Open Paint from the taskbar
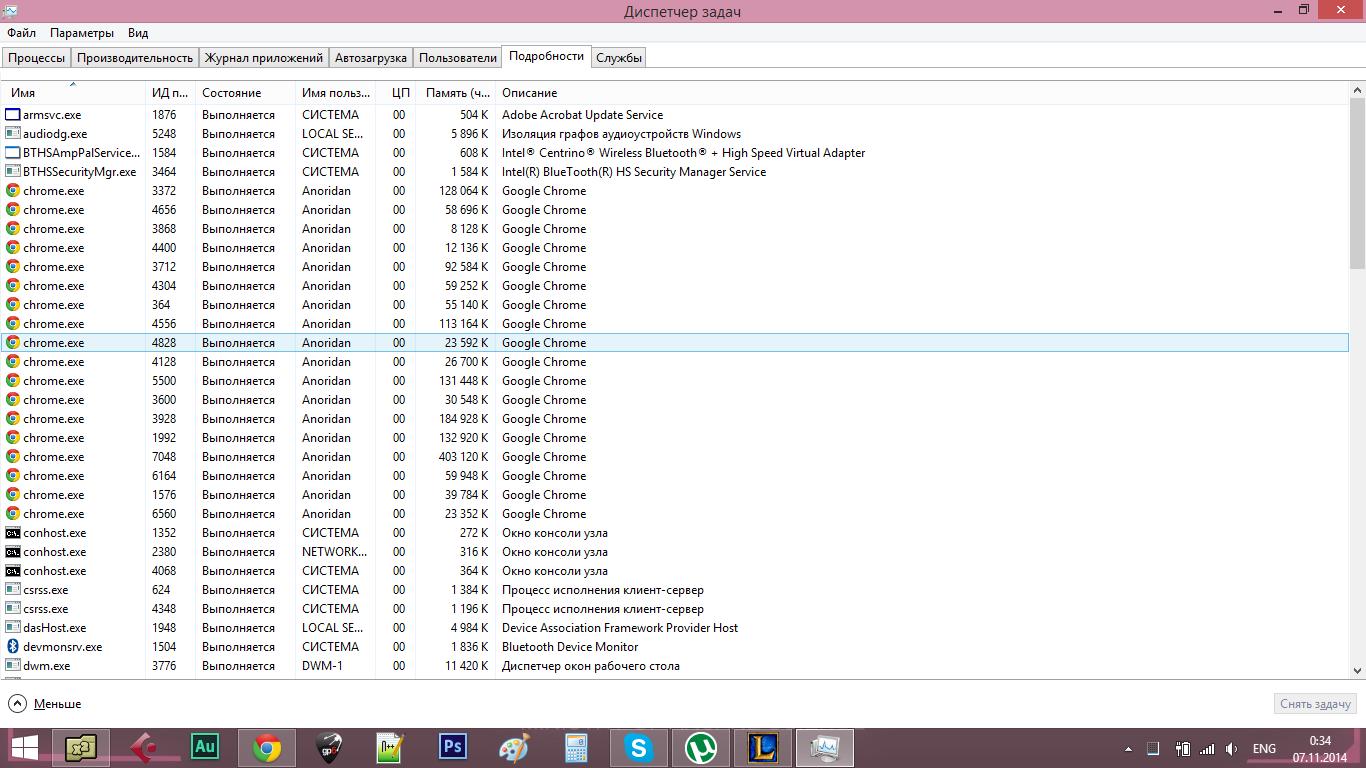The image size is (1366, 768). click(x=514, y=748)
